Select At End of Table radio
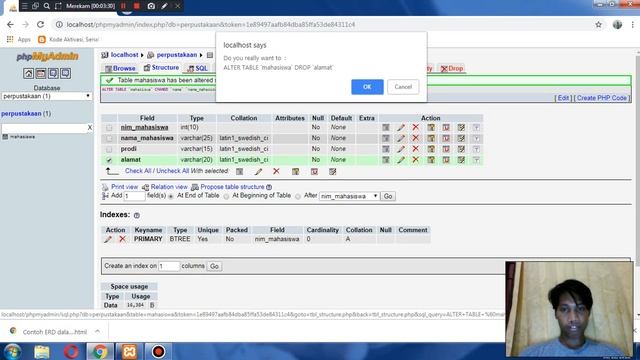The height and width of the screenshot is (360, 640). [x=171, y=196]
